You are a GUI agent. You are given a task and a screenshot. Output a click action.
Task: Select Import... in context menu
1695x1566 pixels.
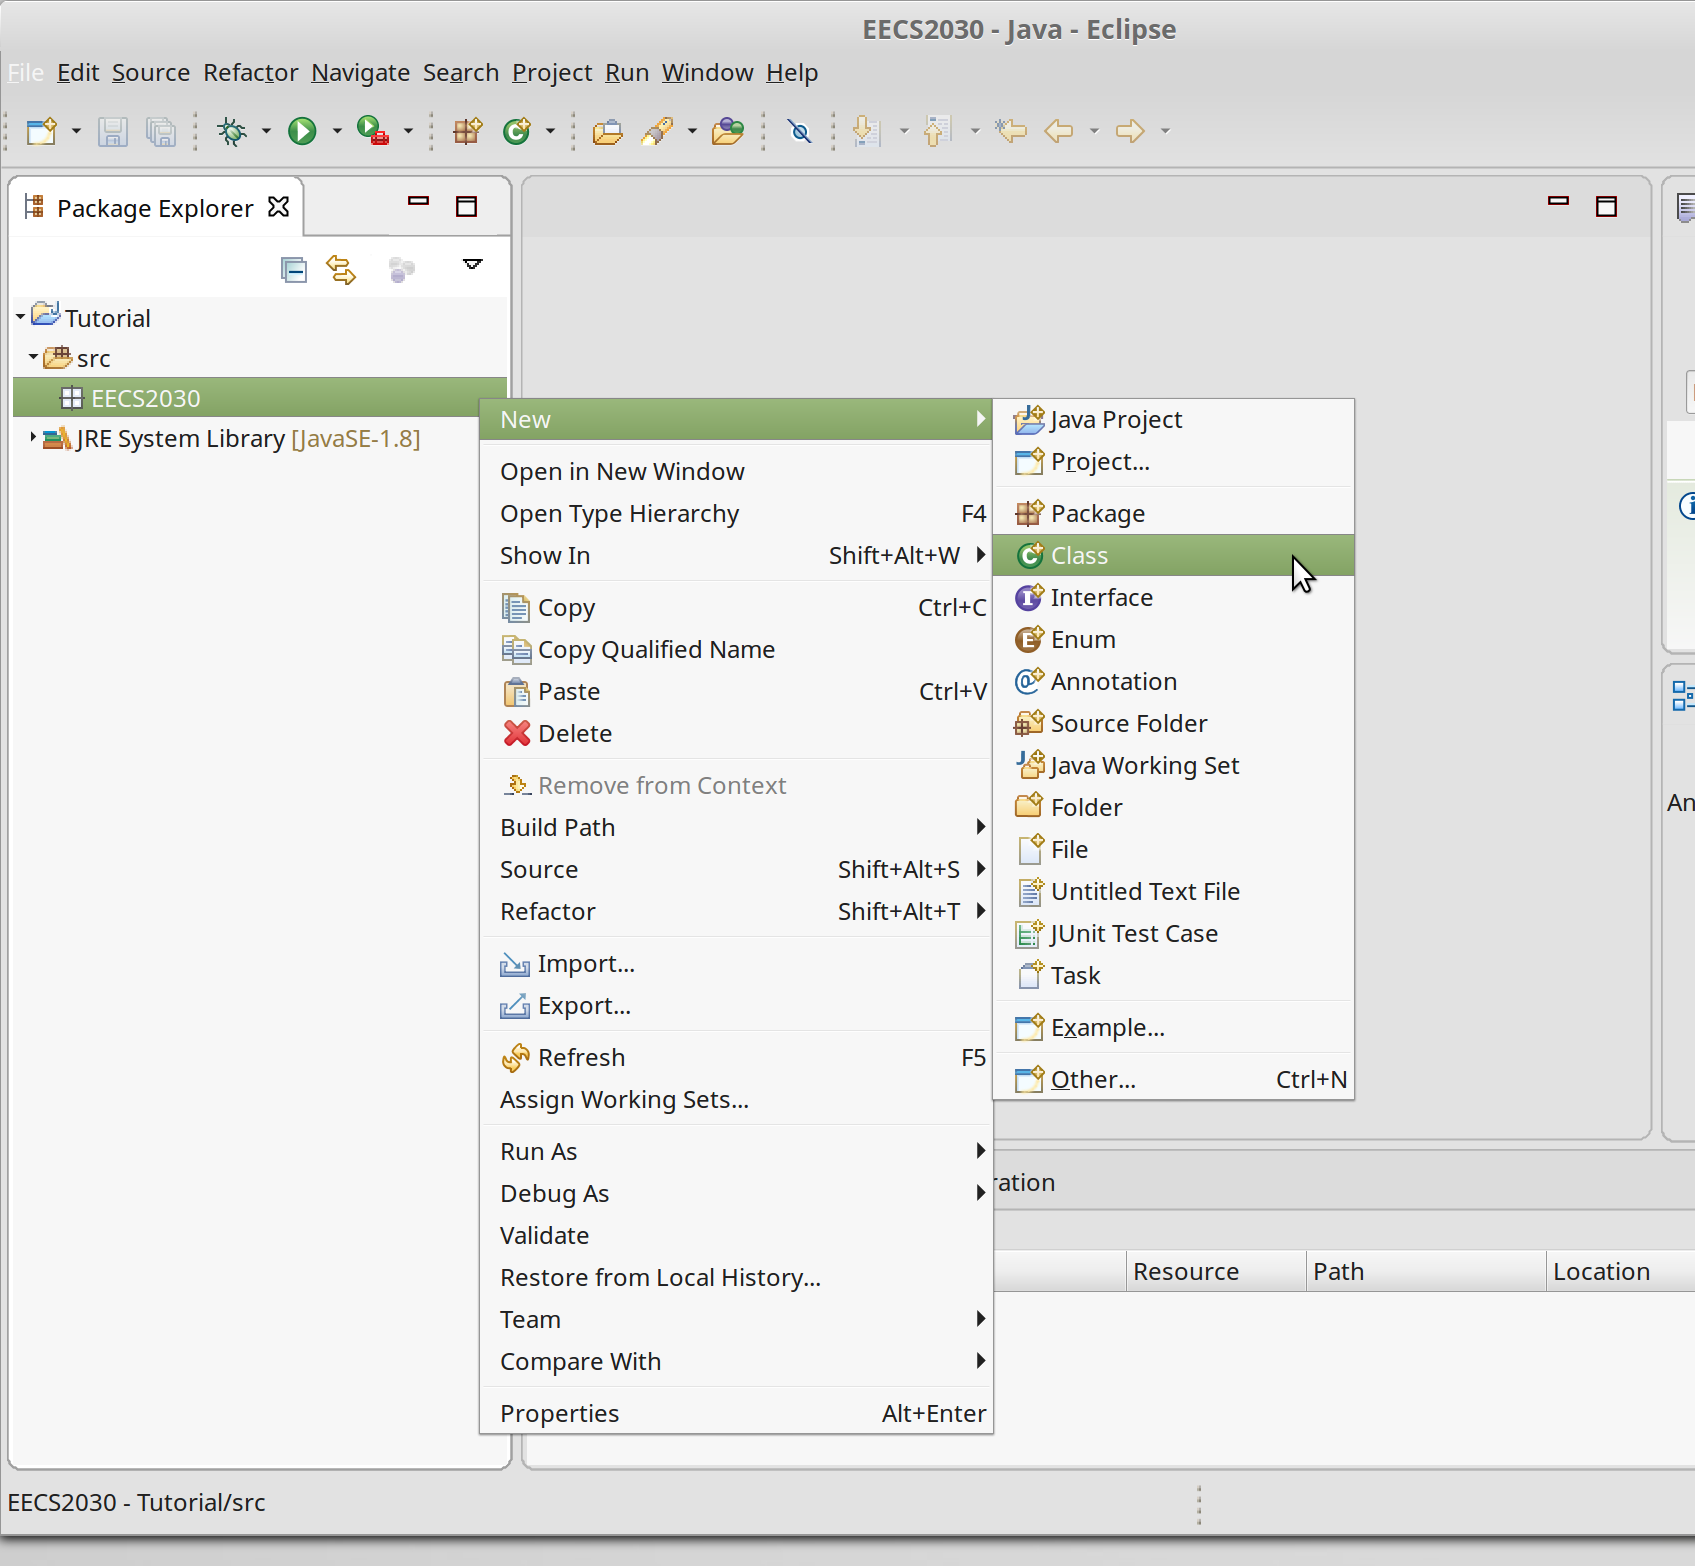[x=737, y=963]
